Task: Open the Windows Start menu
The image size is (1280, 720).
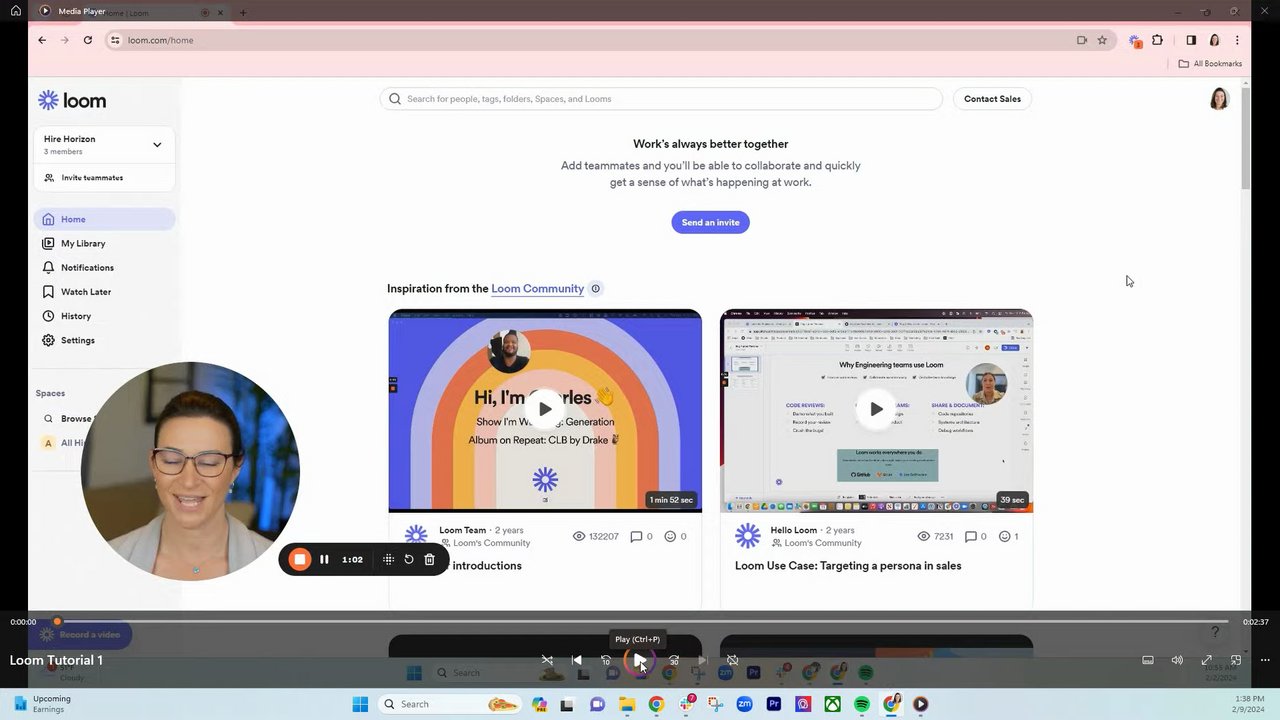Action: (360, 704)
